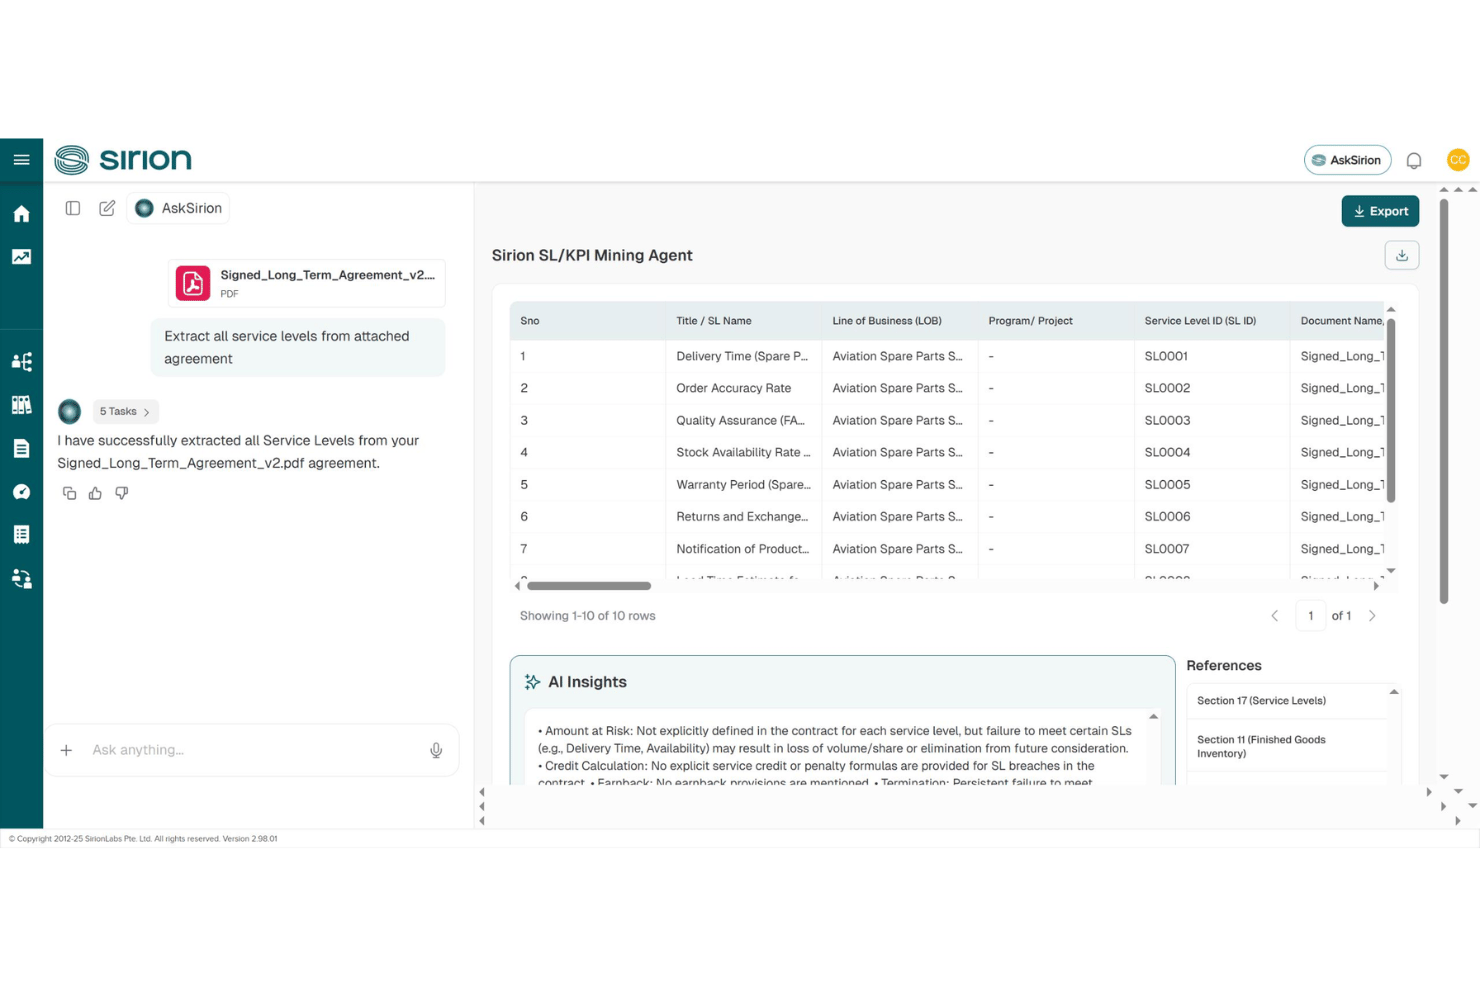The height and width of the screenshot is (987, 1480).
Task: Open the hamburger navigation menu
Action: tap(21, 160)
